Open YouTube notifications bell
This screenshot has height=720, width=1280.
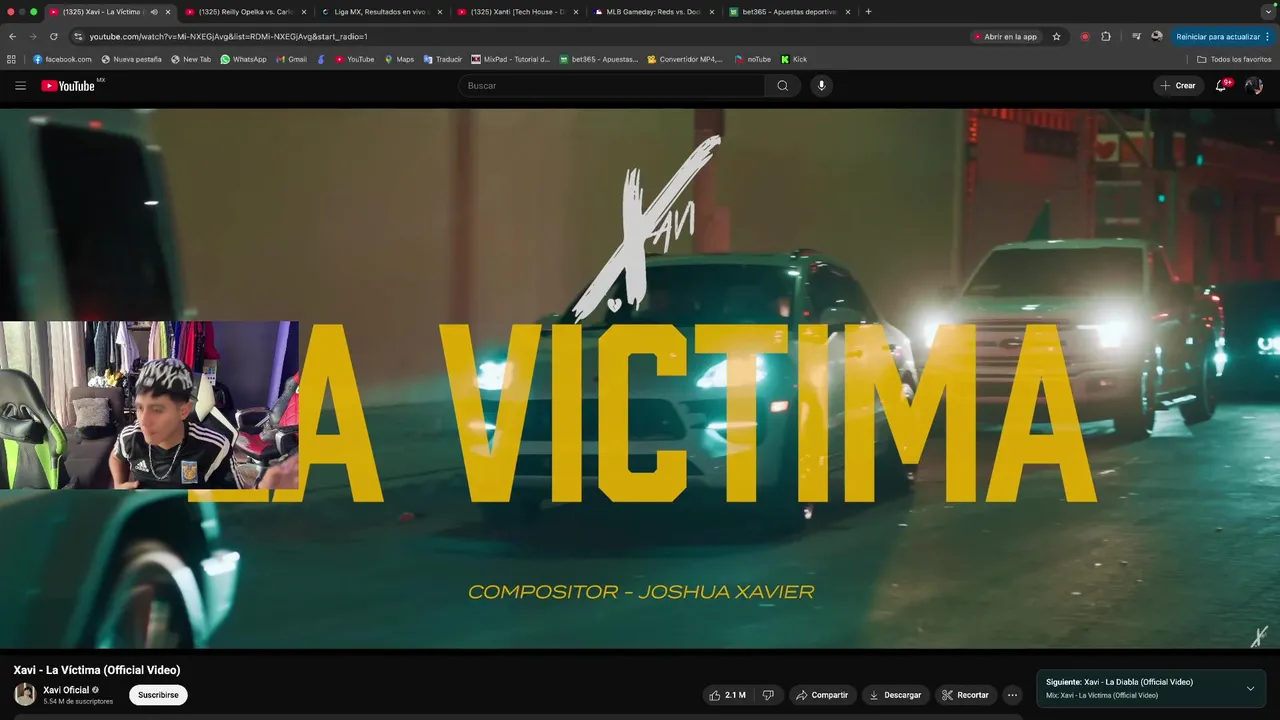1221,86
